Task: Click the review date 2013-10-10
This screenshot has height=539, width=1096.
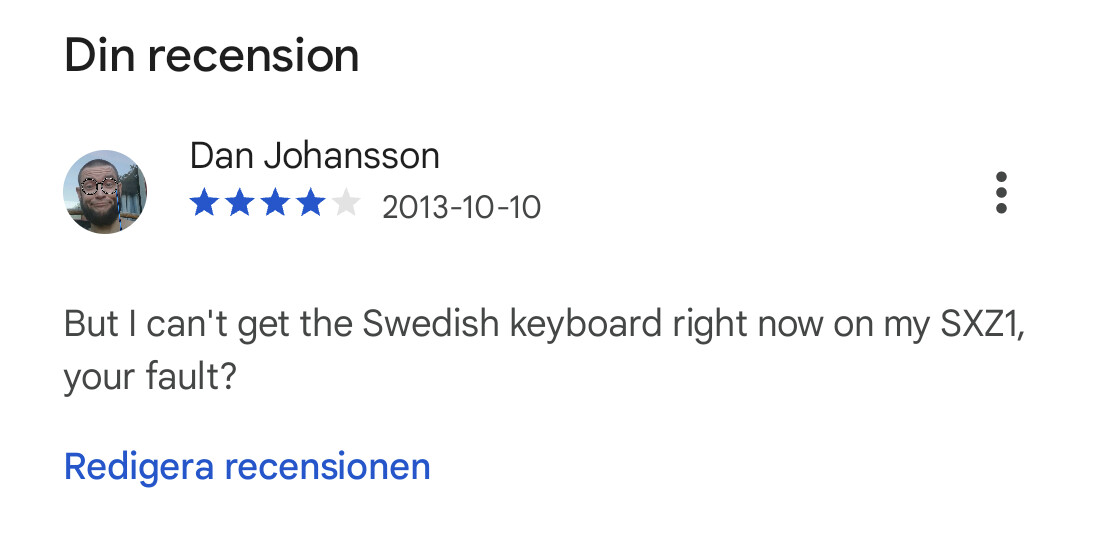Action: tap(461, 207)
